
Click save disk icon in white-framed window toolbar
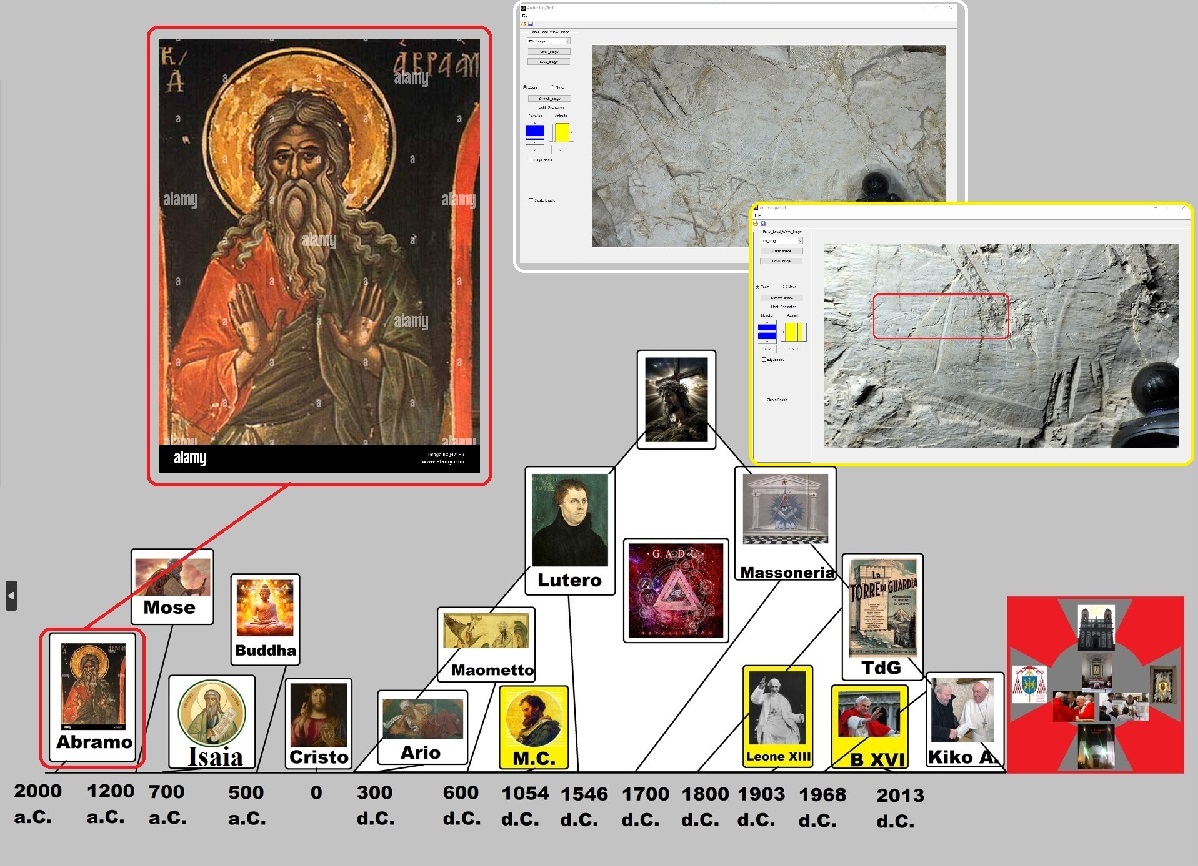point(530,24)
